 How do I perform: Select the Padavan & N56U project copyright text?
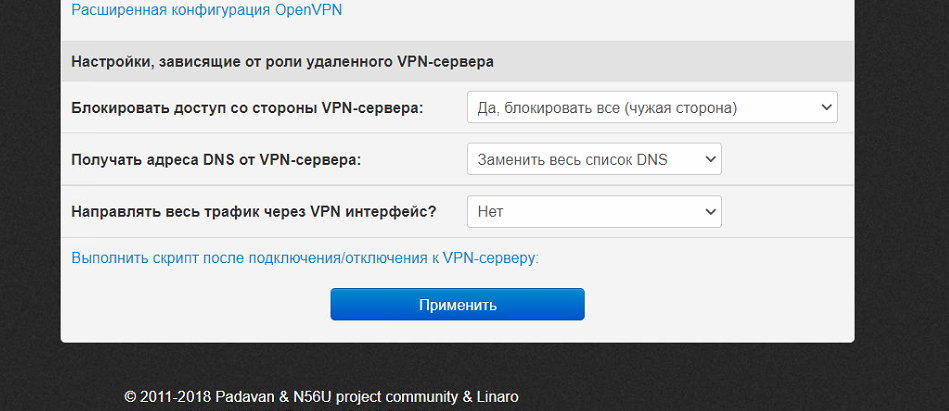(x=321, y=397)
